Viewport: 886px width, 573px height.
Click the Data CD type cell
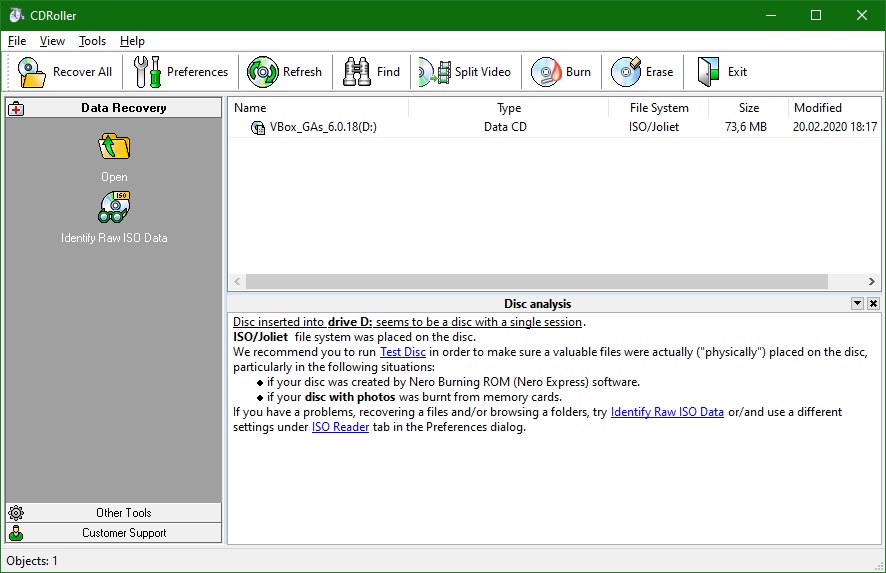505,127
